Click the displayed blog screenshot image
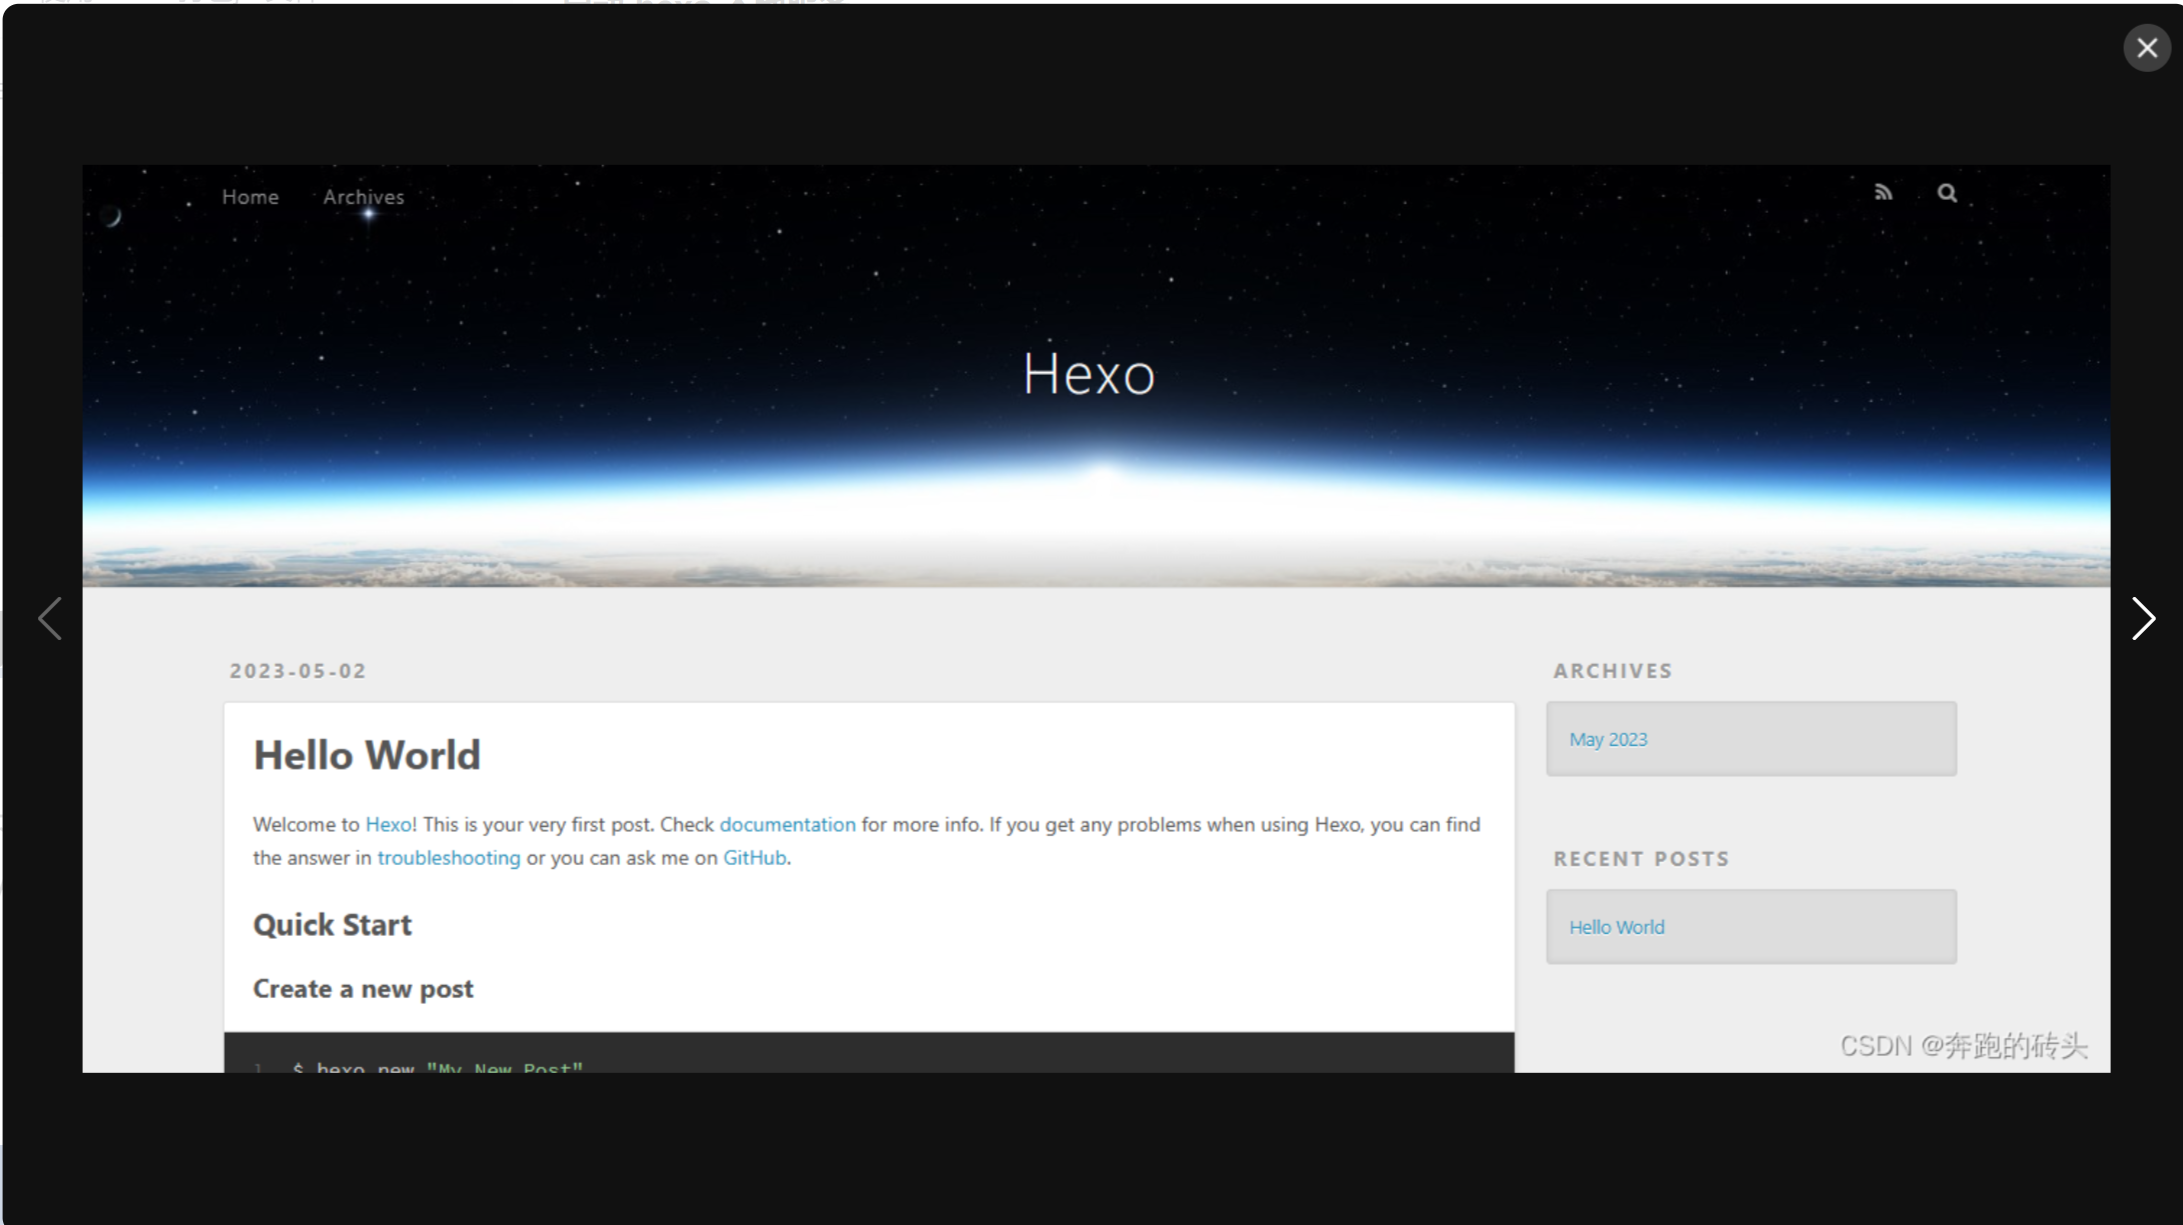2183x1225 pixels. (x=1096, y=619)
